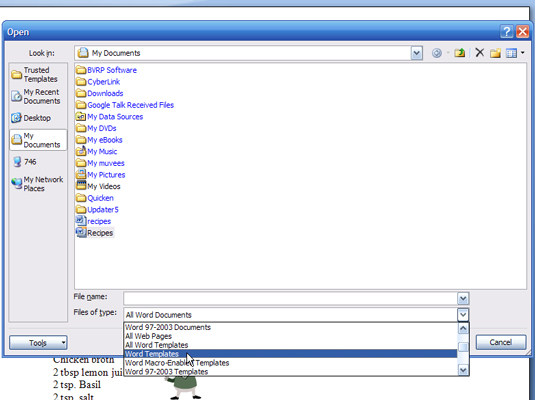
Task: Select the My Pictures folder
Action: coord(101,175)
